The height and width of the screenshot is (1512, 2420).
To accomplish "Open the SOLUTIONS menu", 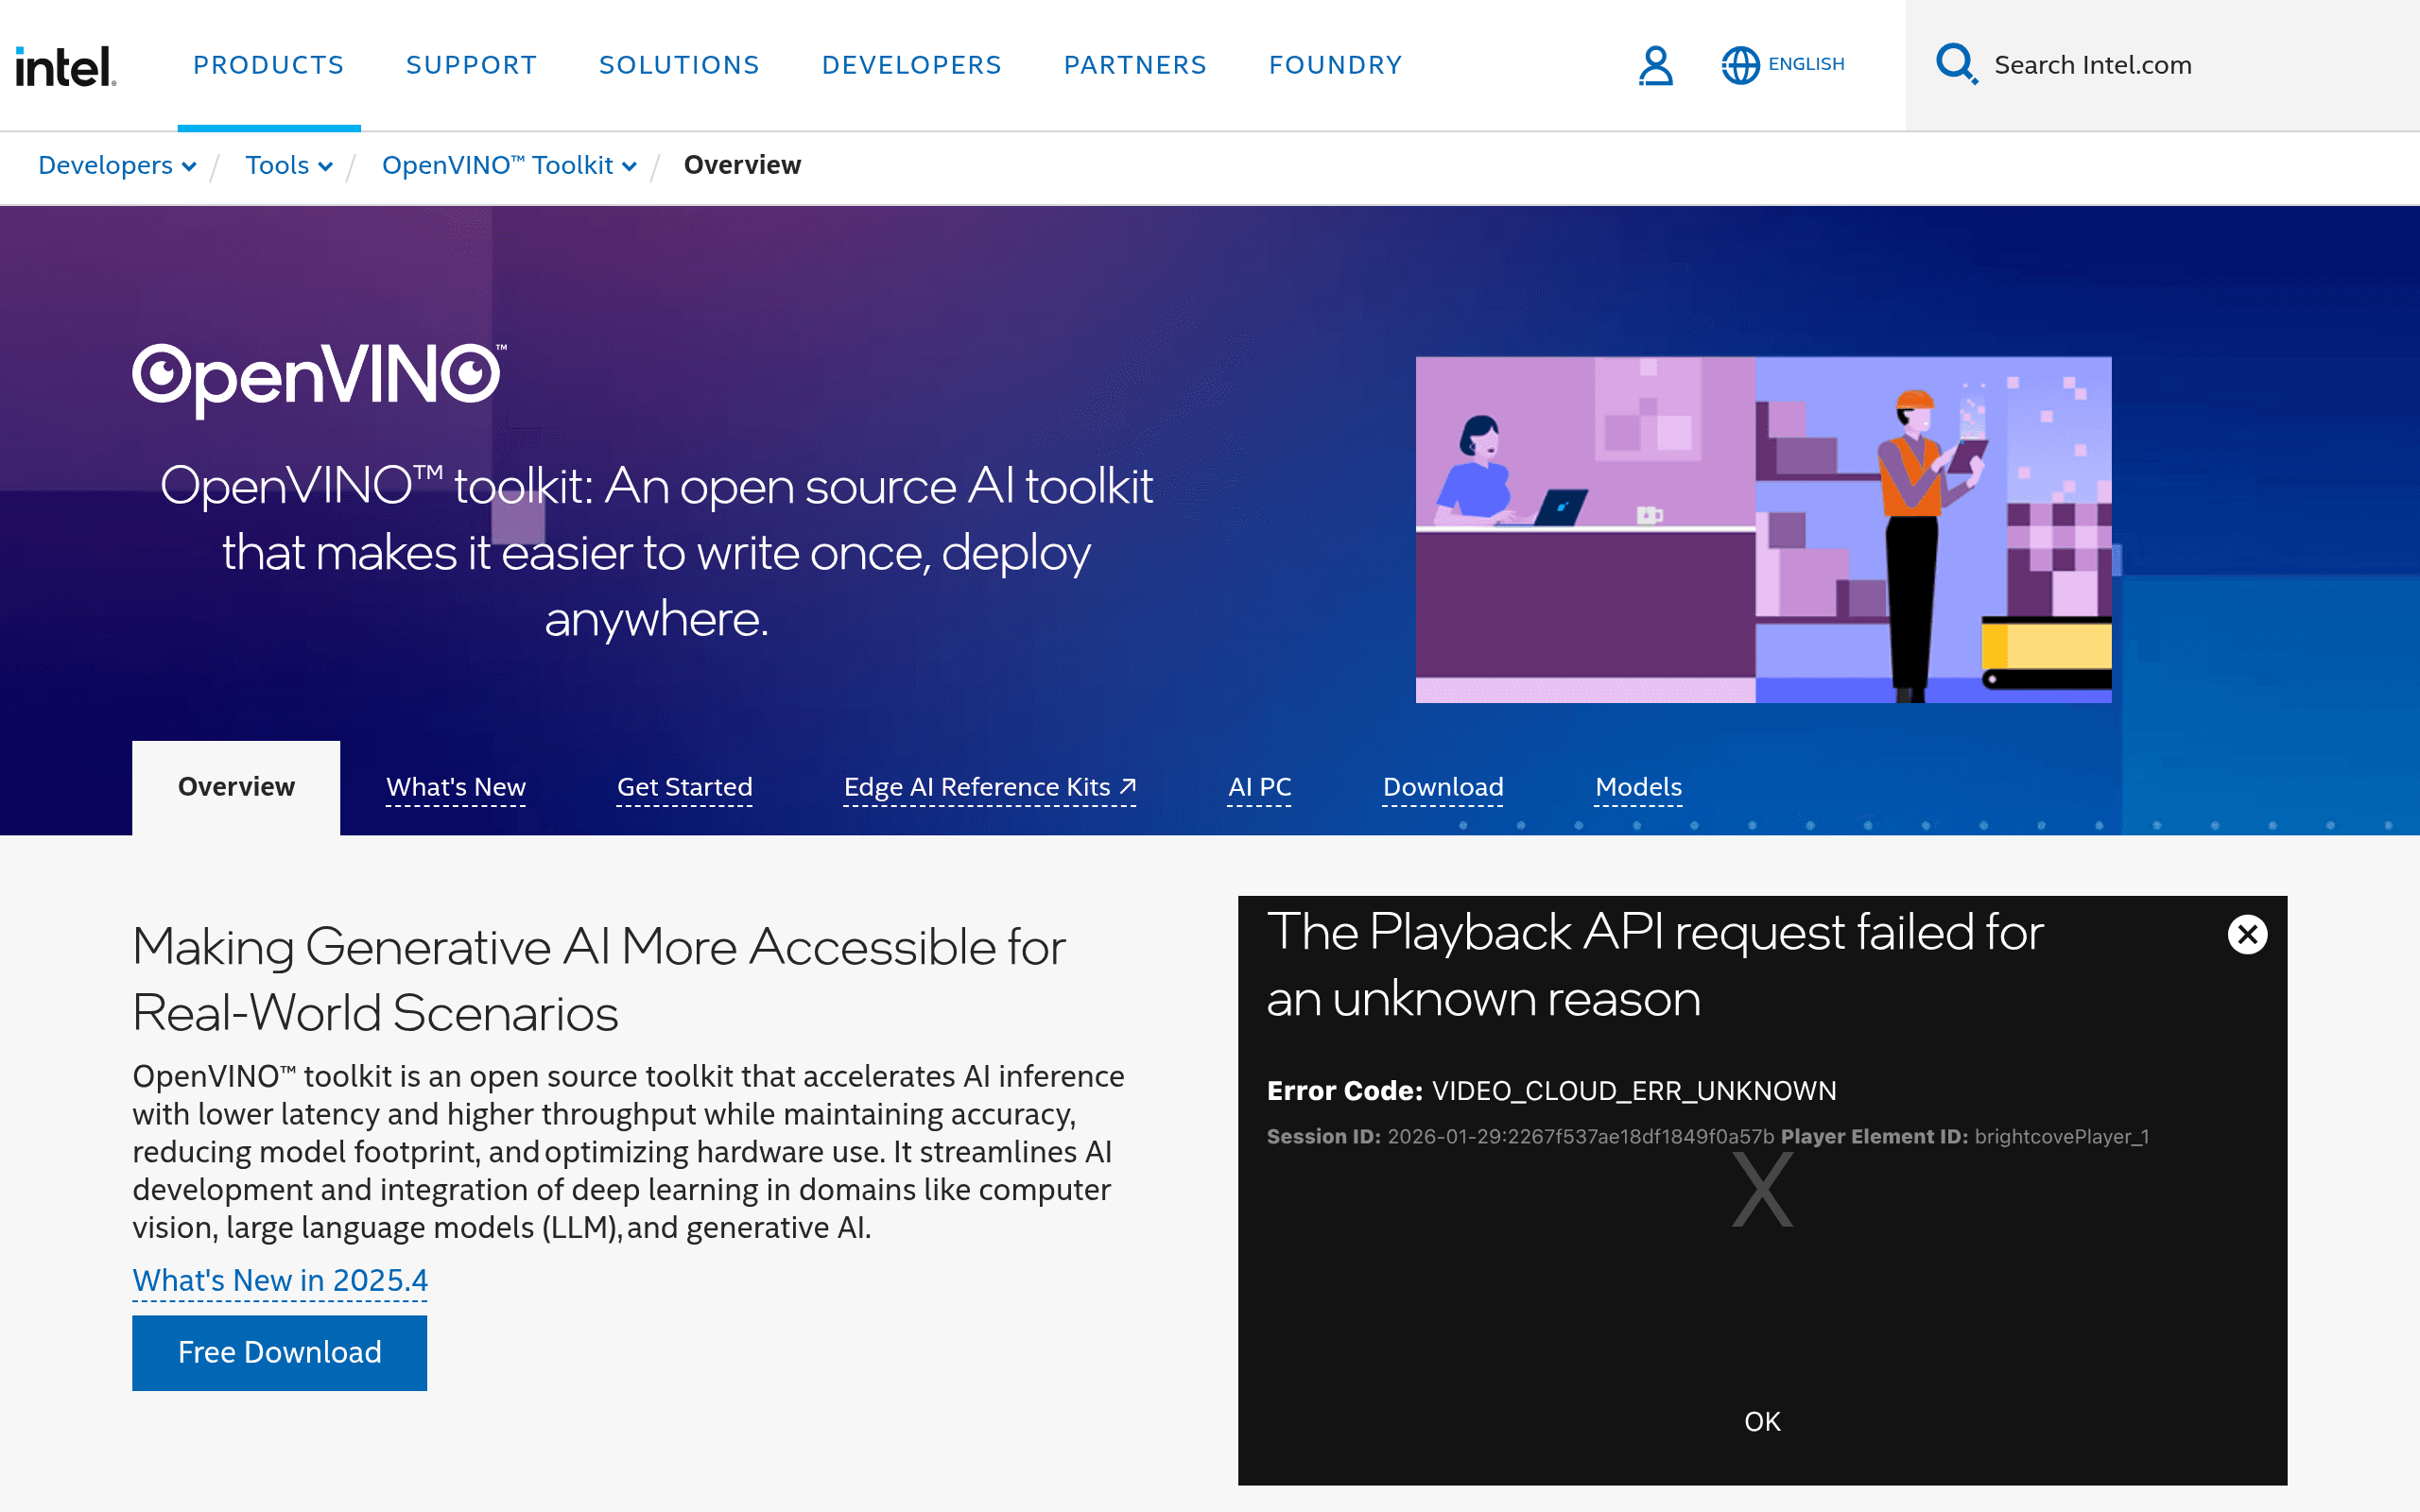I will 679,65.
